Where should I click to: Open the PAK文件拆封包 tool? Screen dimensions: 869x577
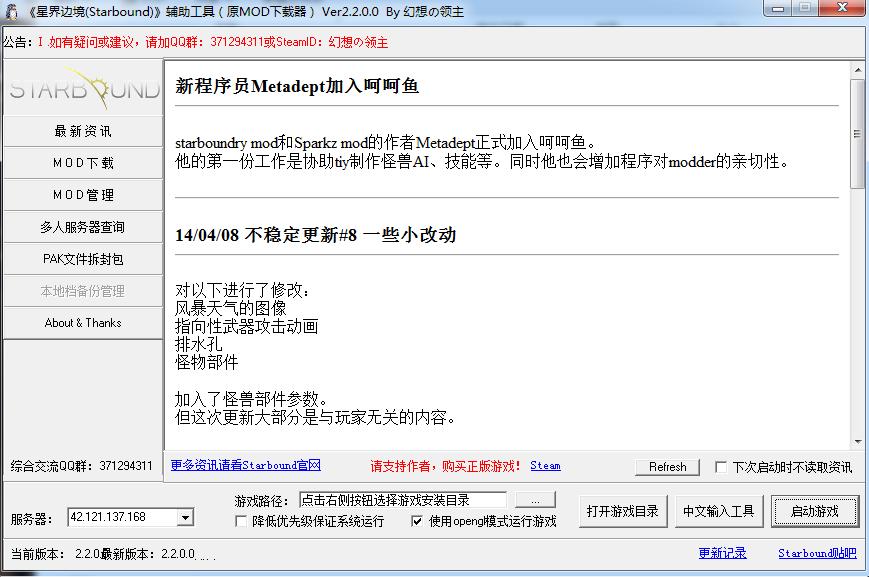(83, 259)
